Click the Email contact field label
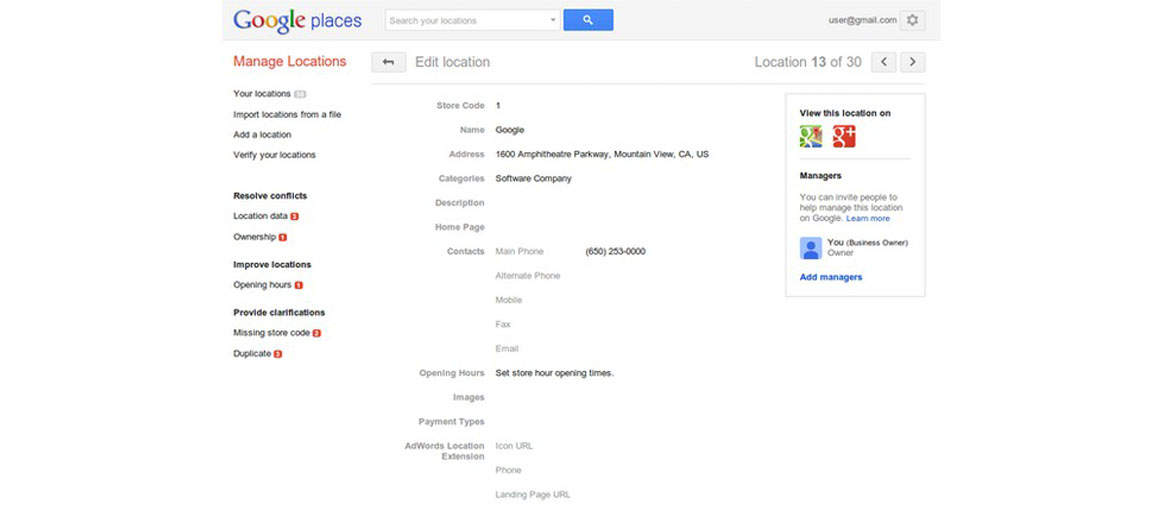Image resolution: width=1170 pixels, height=520 pixels. (x=507, y=348)
